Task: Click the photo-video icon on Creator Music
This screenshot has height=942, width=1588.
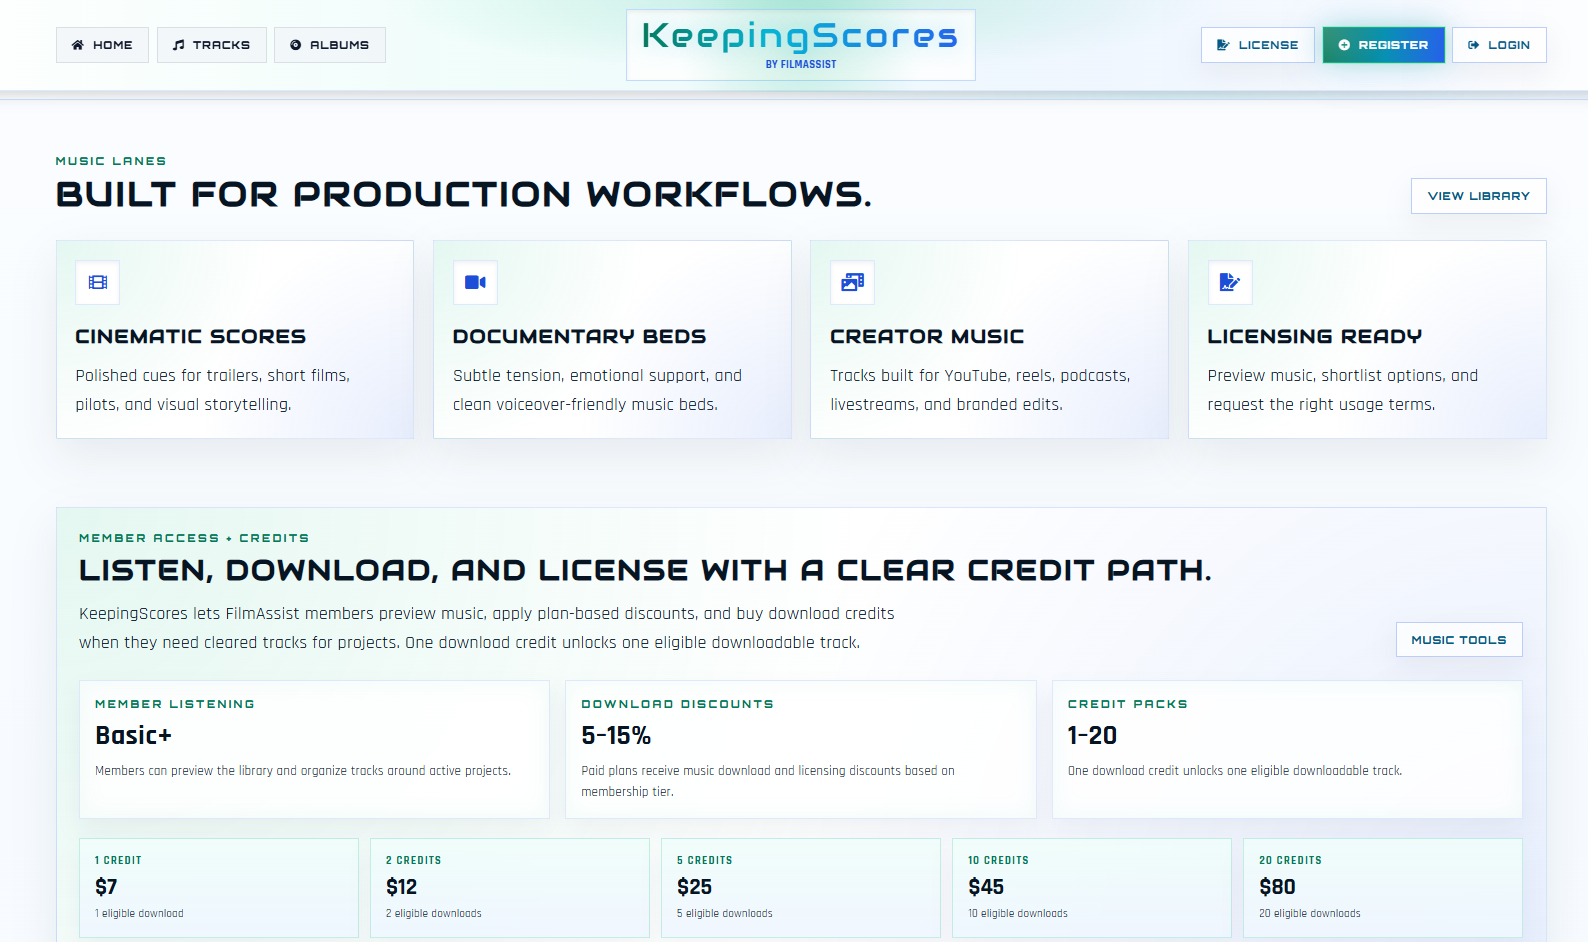Action: (852, 282)
